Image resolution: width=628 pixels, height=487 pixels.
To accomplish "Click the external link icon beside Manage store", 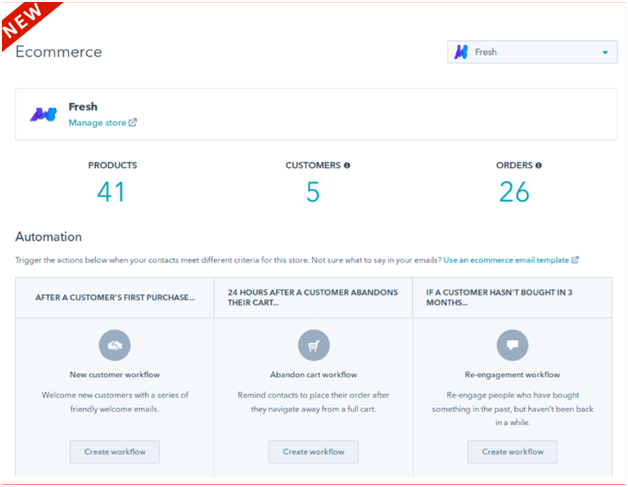I will tap(133, 123).
